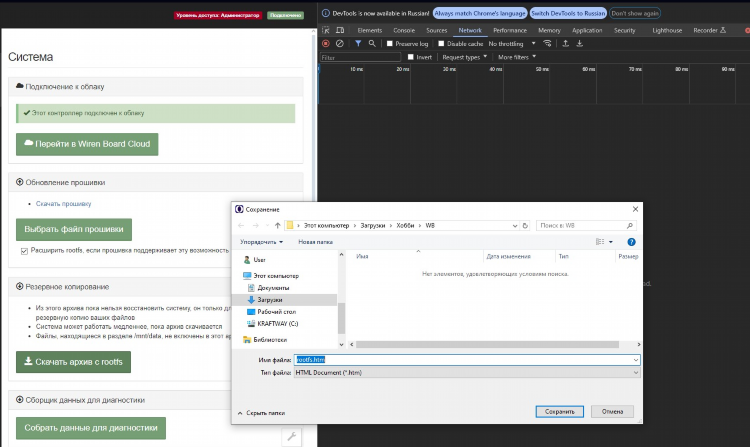Image resolution: width=750 pixels, height=447 pixels.
Task: Select 'KRAFTWAY (C:)' drive
Action: (277, 324)
